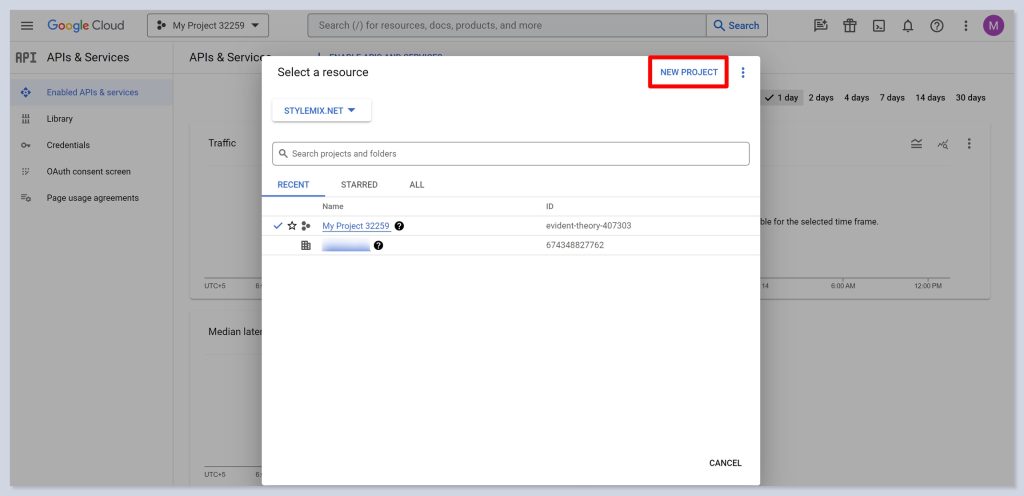Activate Cloud Shell terminal icon
This screenshot has width=1024, height=496.
pyautogui.click(x=879, y=26)
